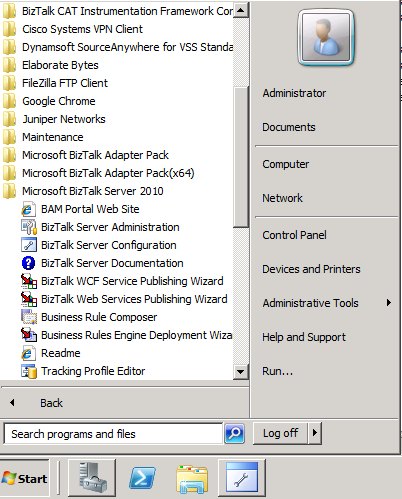Open Server Manager from taskbar
This screenshot has height=499, width=402.
click(x=92, y=478)
